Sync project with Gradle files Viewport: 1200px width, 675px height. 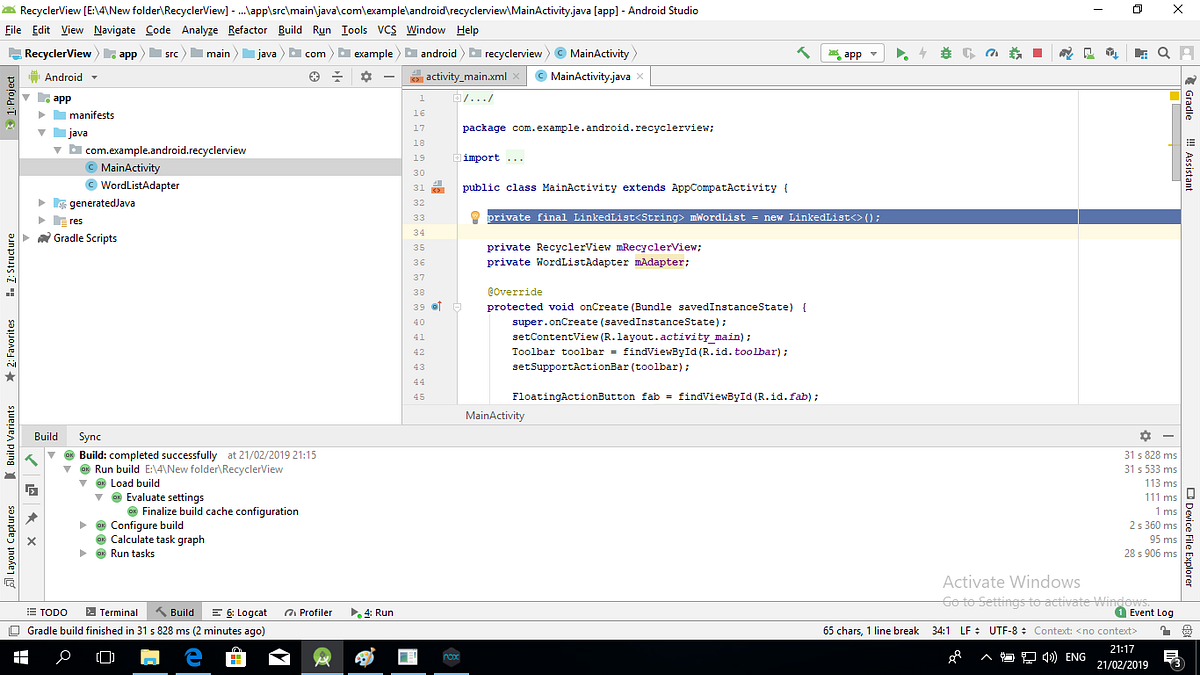pos(1066,53)
